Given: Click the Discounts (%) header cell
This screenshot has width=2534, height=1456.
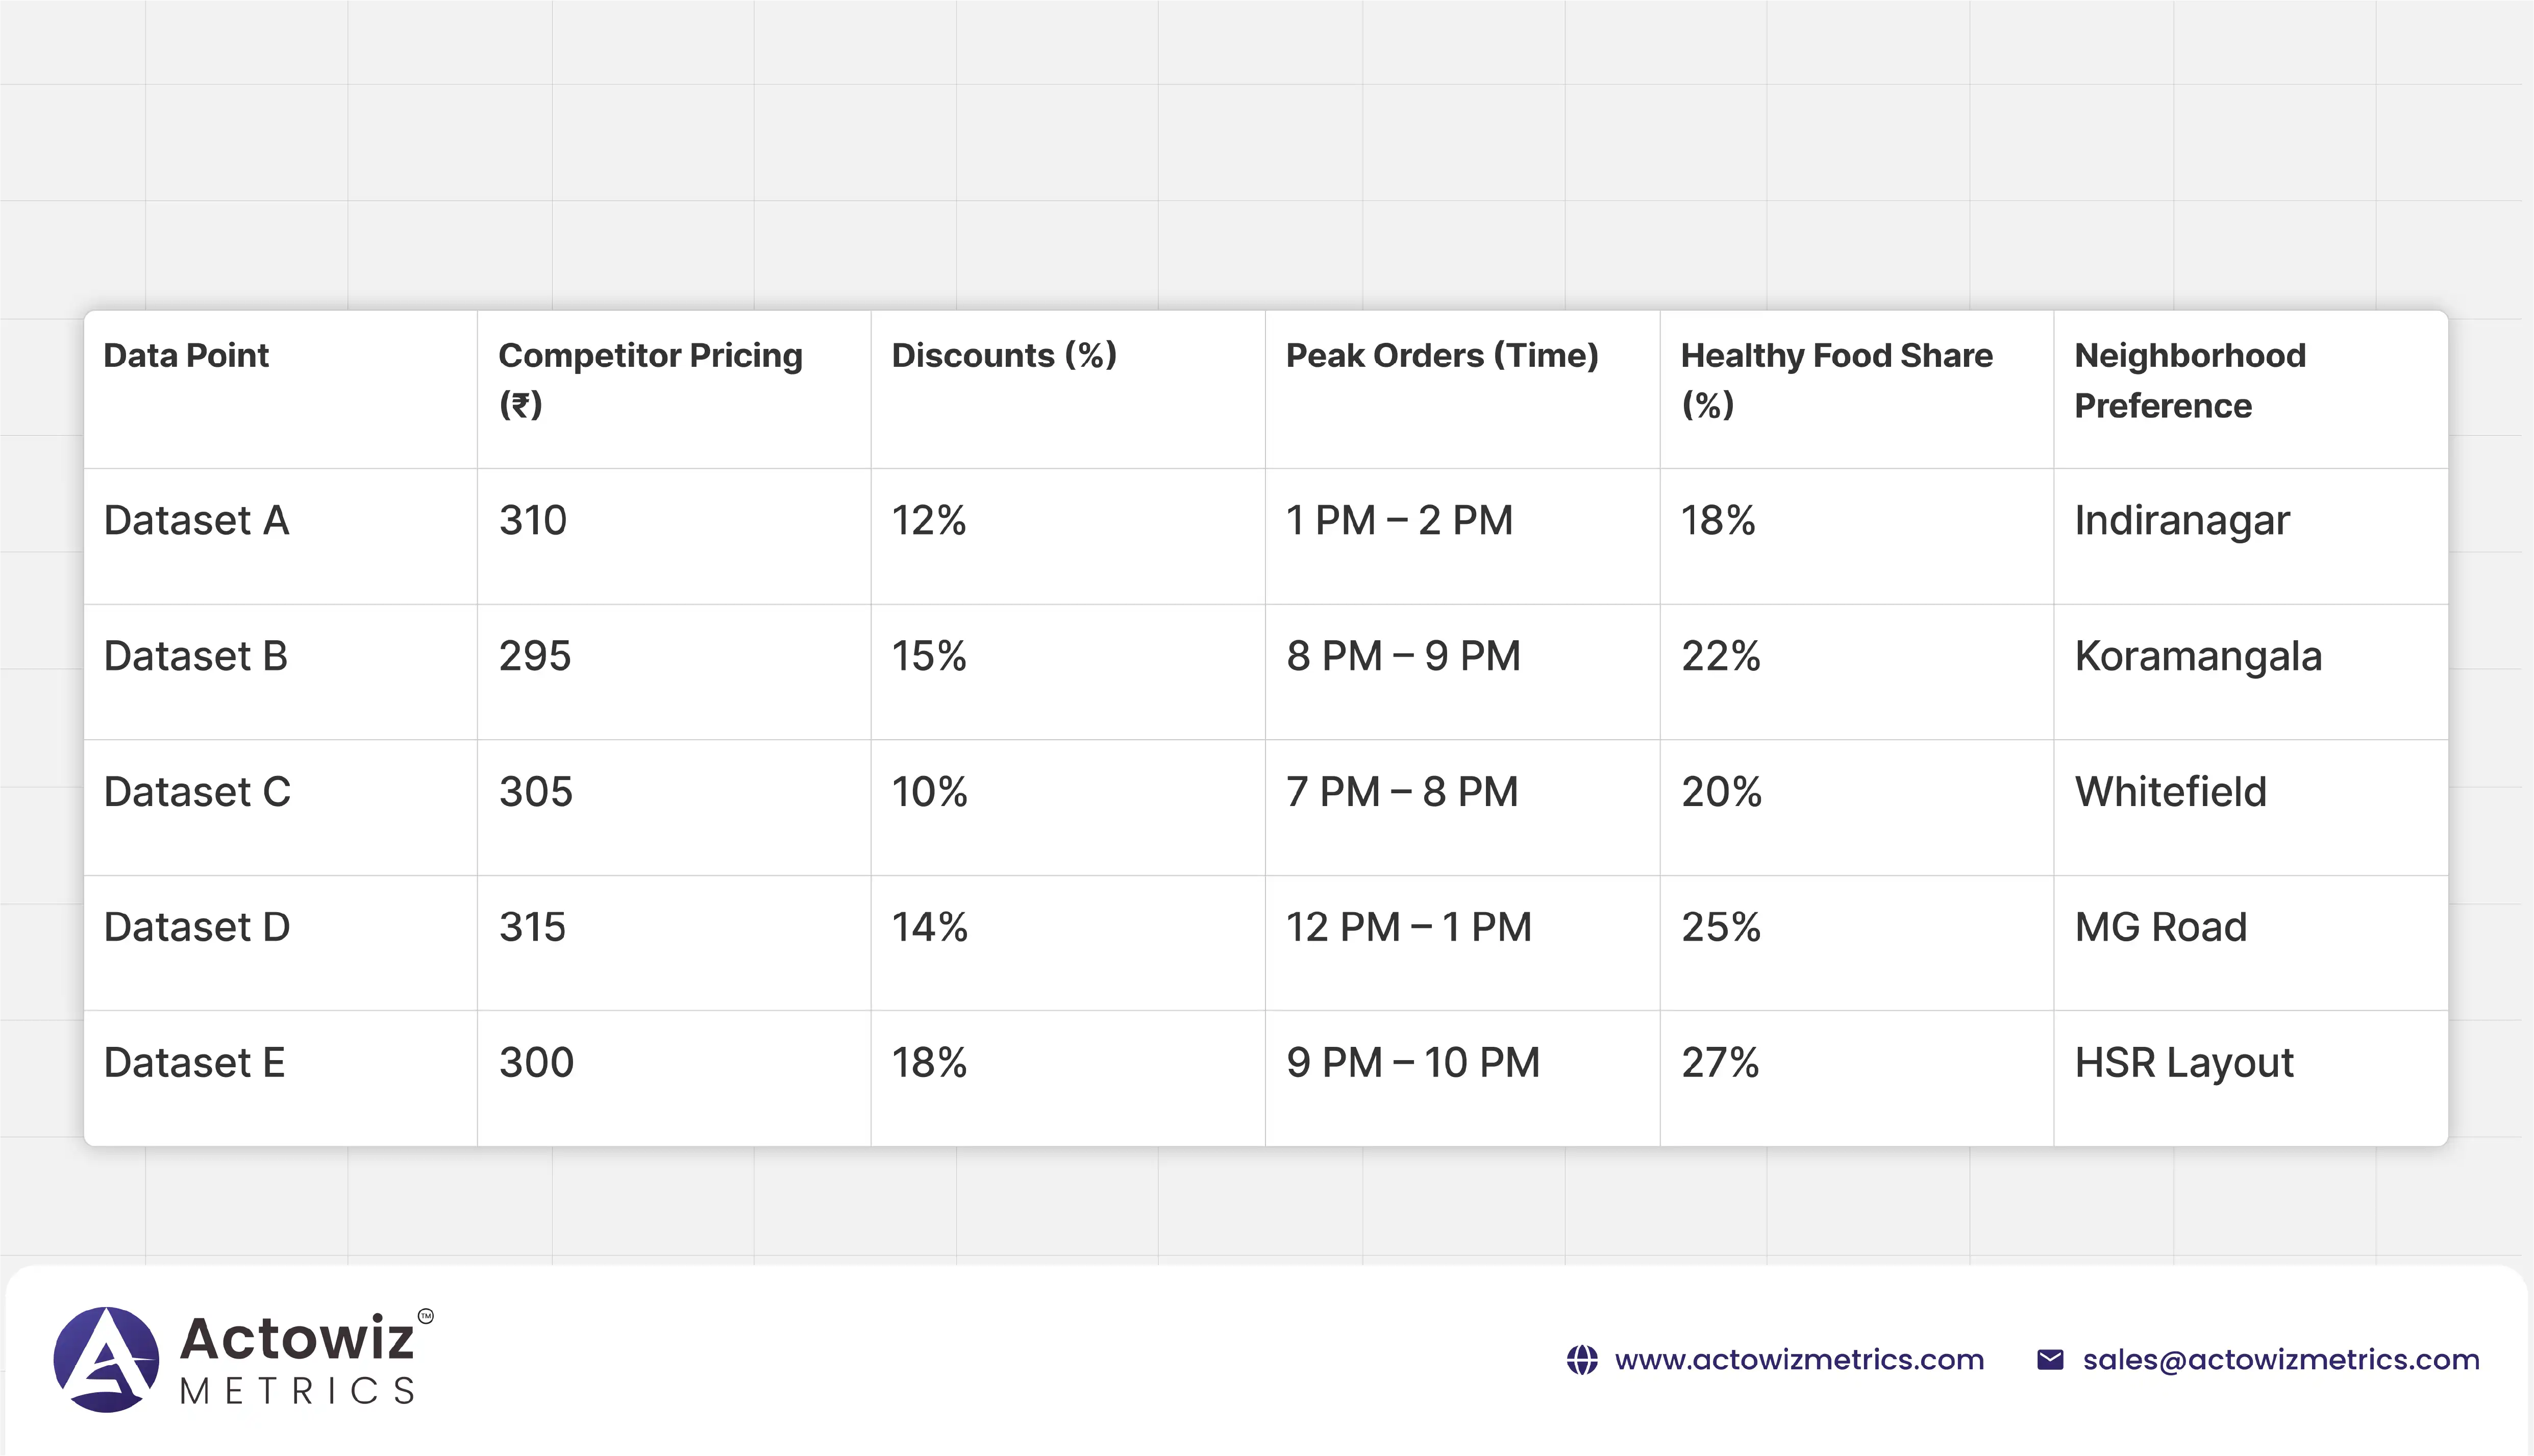Looking at the screenshot, I should [1003, 356].
